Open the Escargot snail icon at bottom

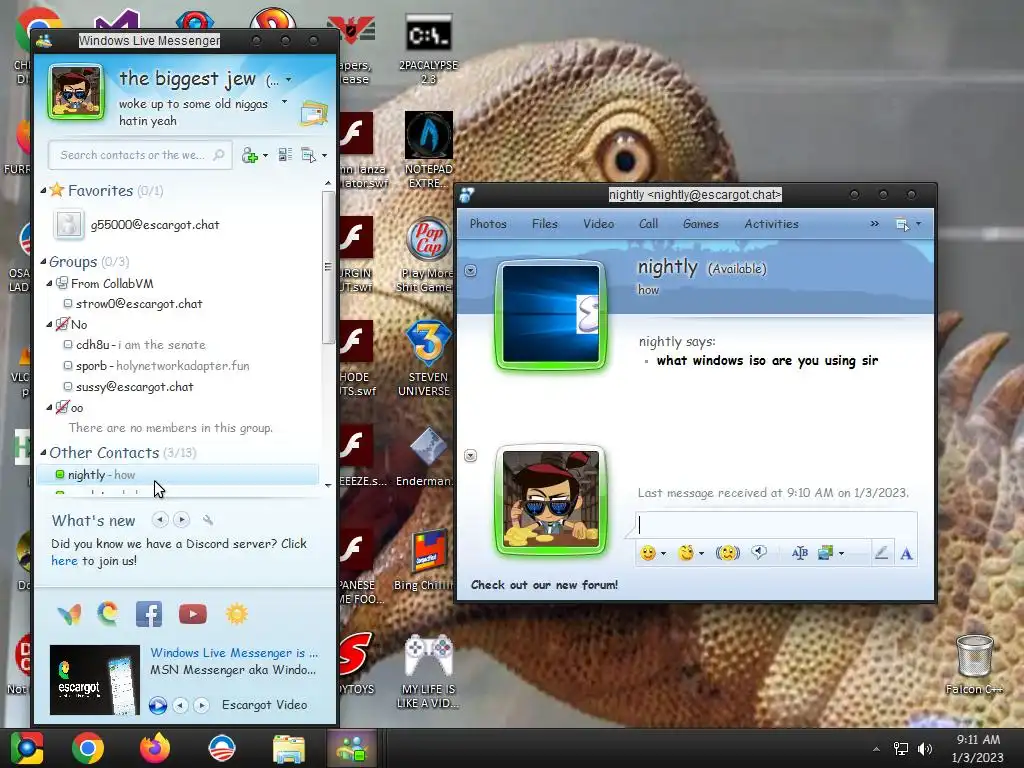(x=108, y=613)
